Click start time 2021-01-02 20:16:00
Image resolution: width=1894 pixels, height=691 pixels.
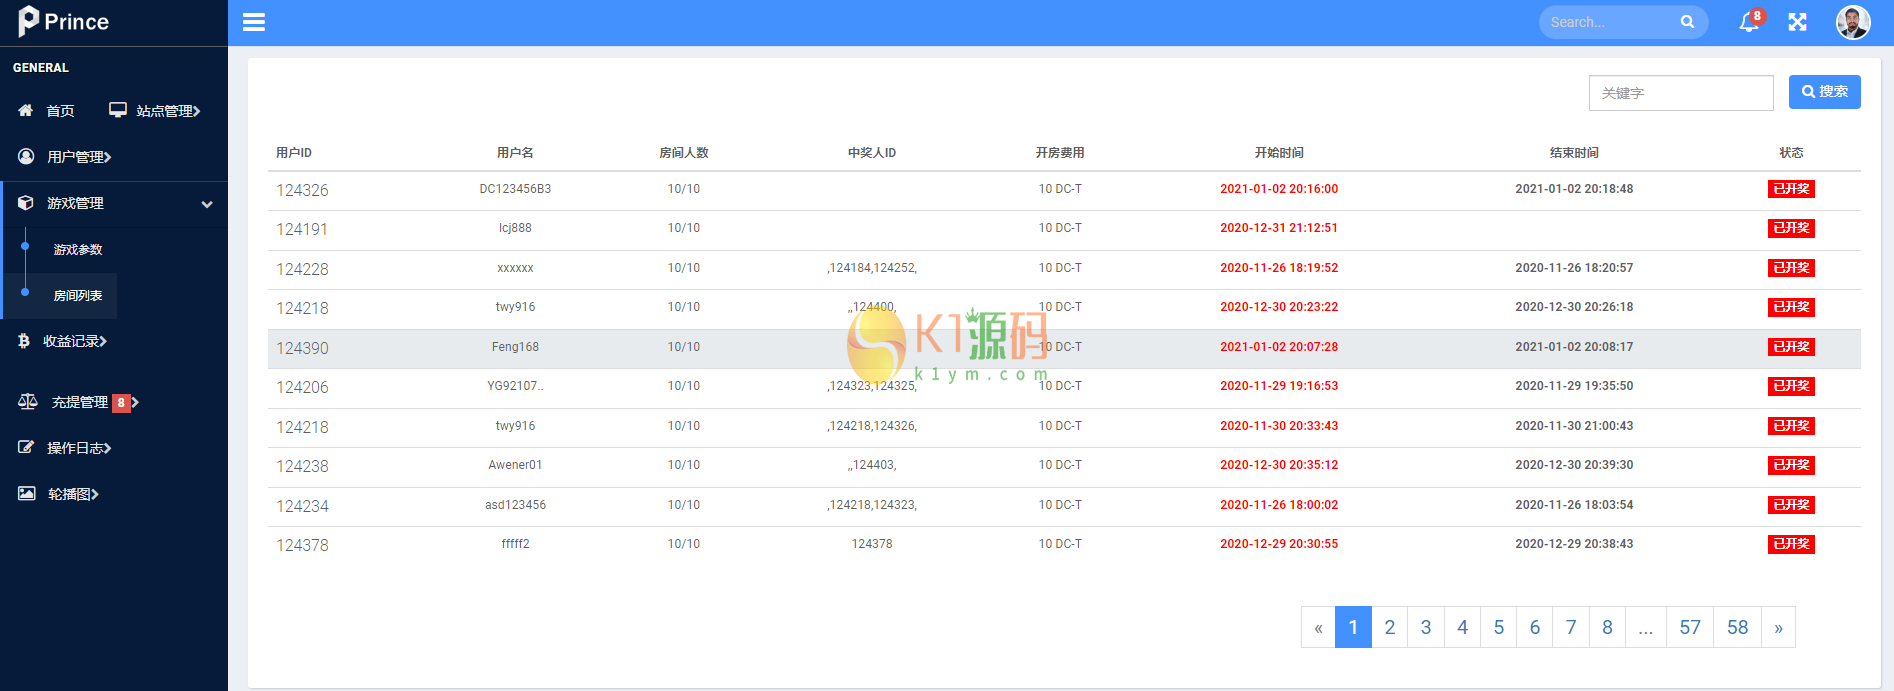[1279, 189]
